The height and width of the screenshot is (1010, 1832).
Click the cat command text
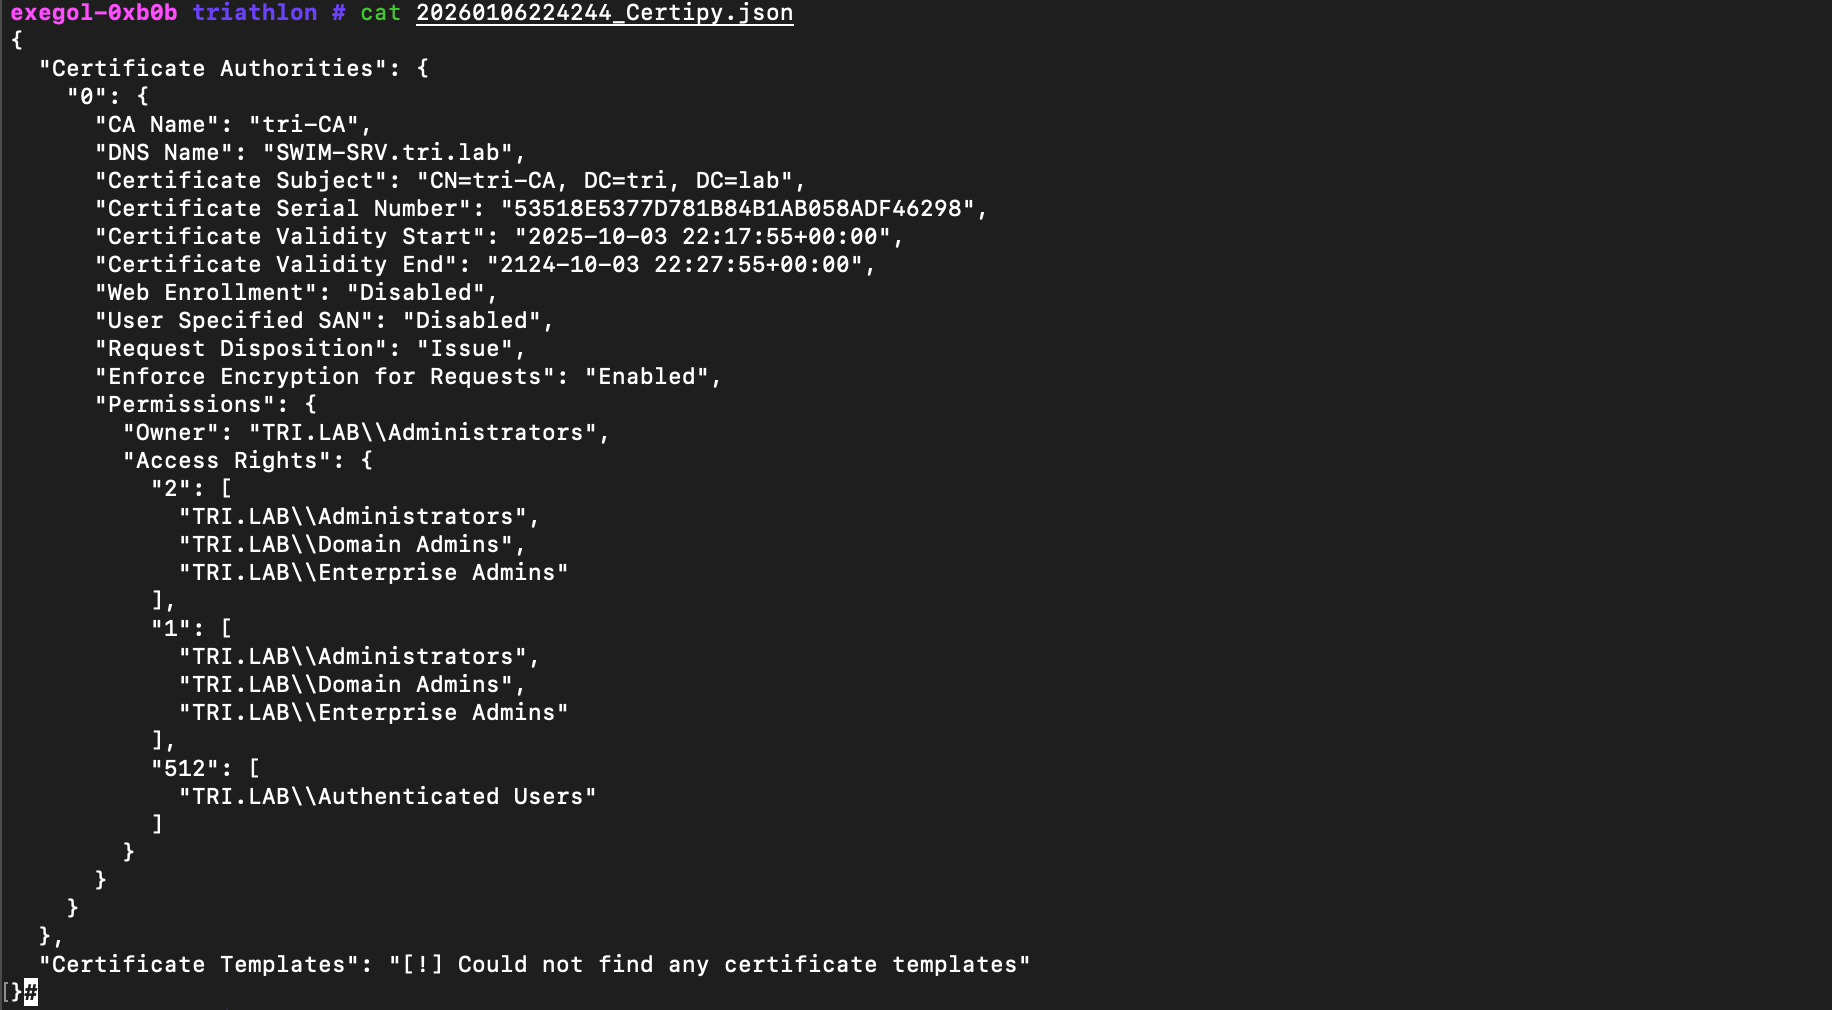point(380,13)
